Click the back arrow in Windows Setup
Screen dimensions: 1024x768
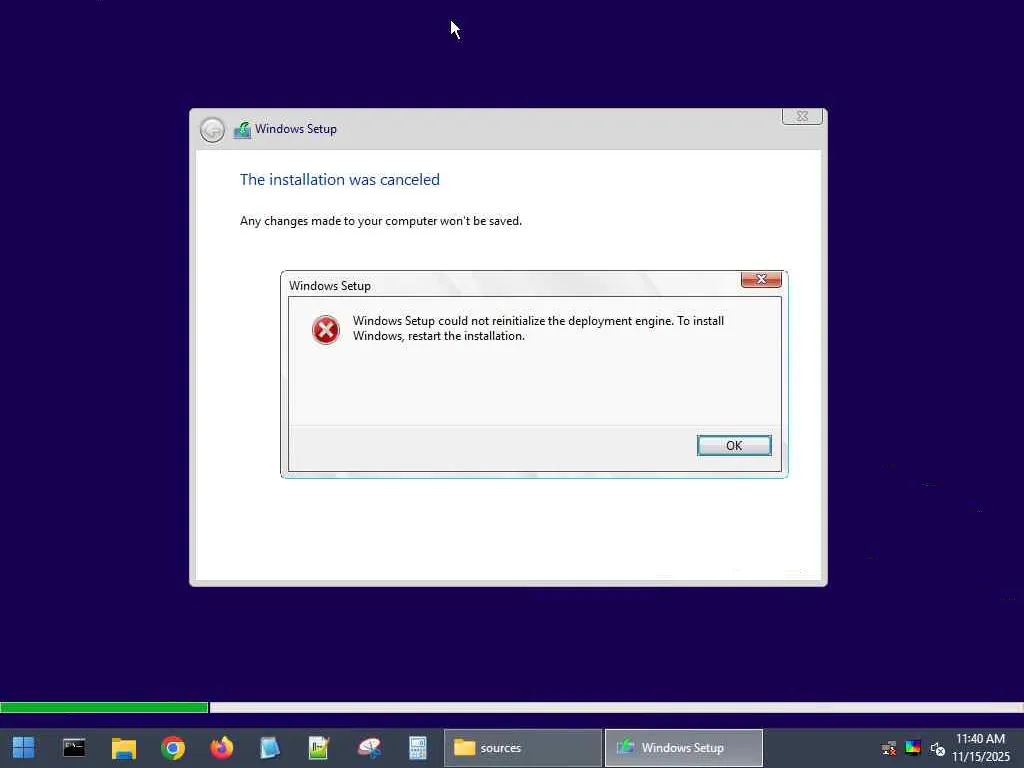(212, 130)
